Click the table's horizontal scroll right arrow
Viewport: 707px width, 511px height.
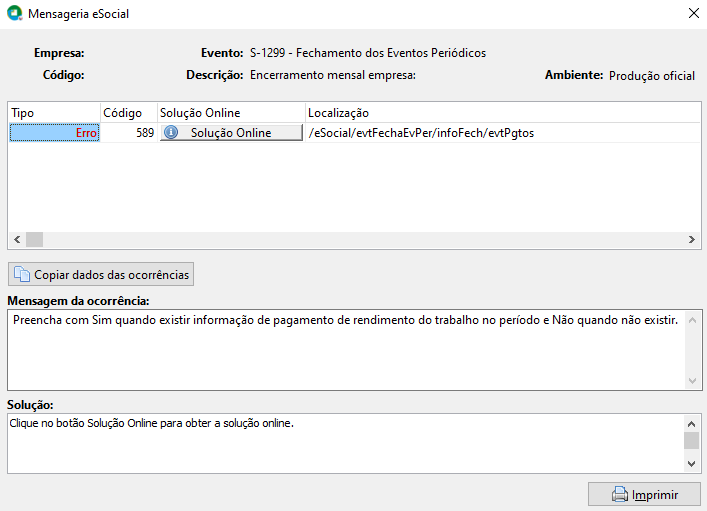click(x=692, y=239)
